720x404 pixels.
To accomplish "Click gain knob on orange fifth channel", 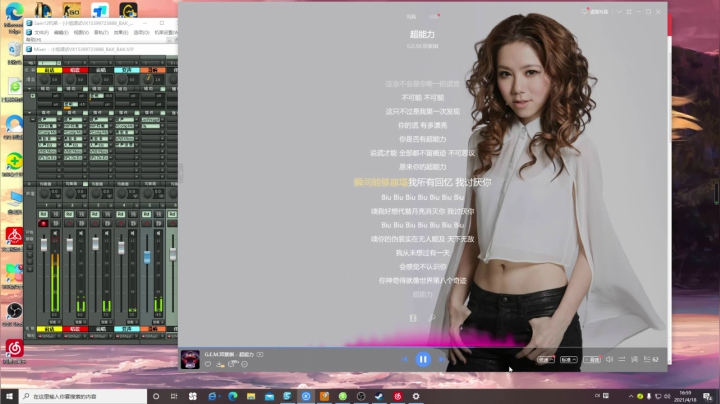I will 147,79.
